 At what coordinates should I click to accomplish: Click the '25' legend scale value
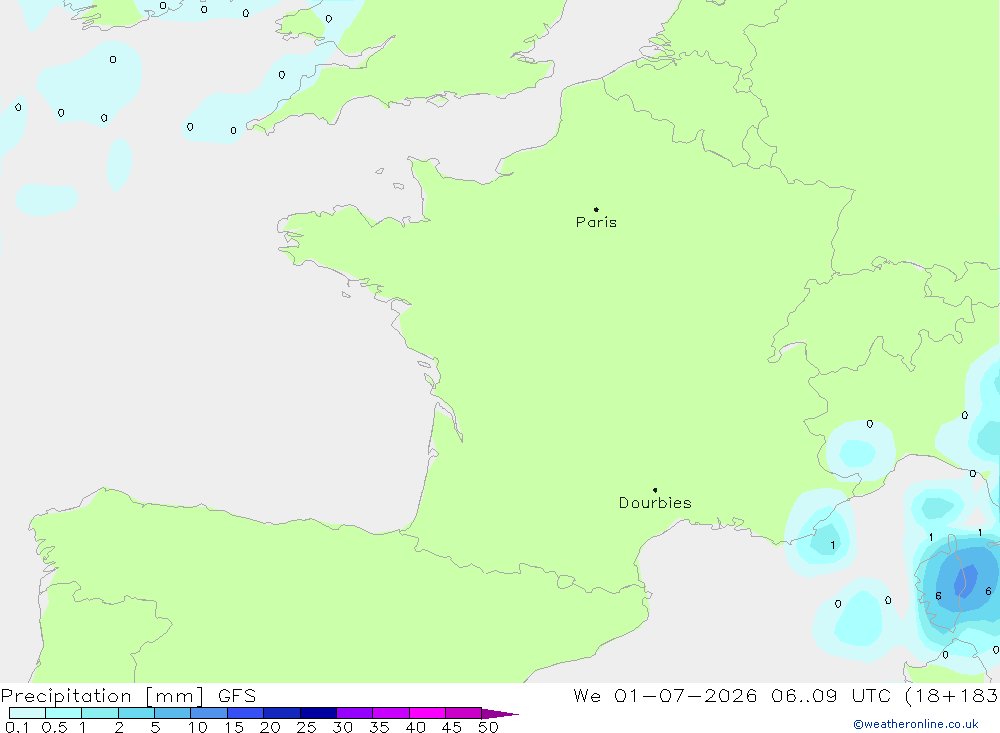click(306, 727)
